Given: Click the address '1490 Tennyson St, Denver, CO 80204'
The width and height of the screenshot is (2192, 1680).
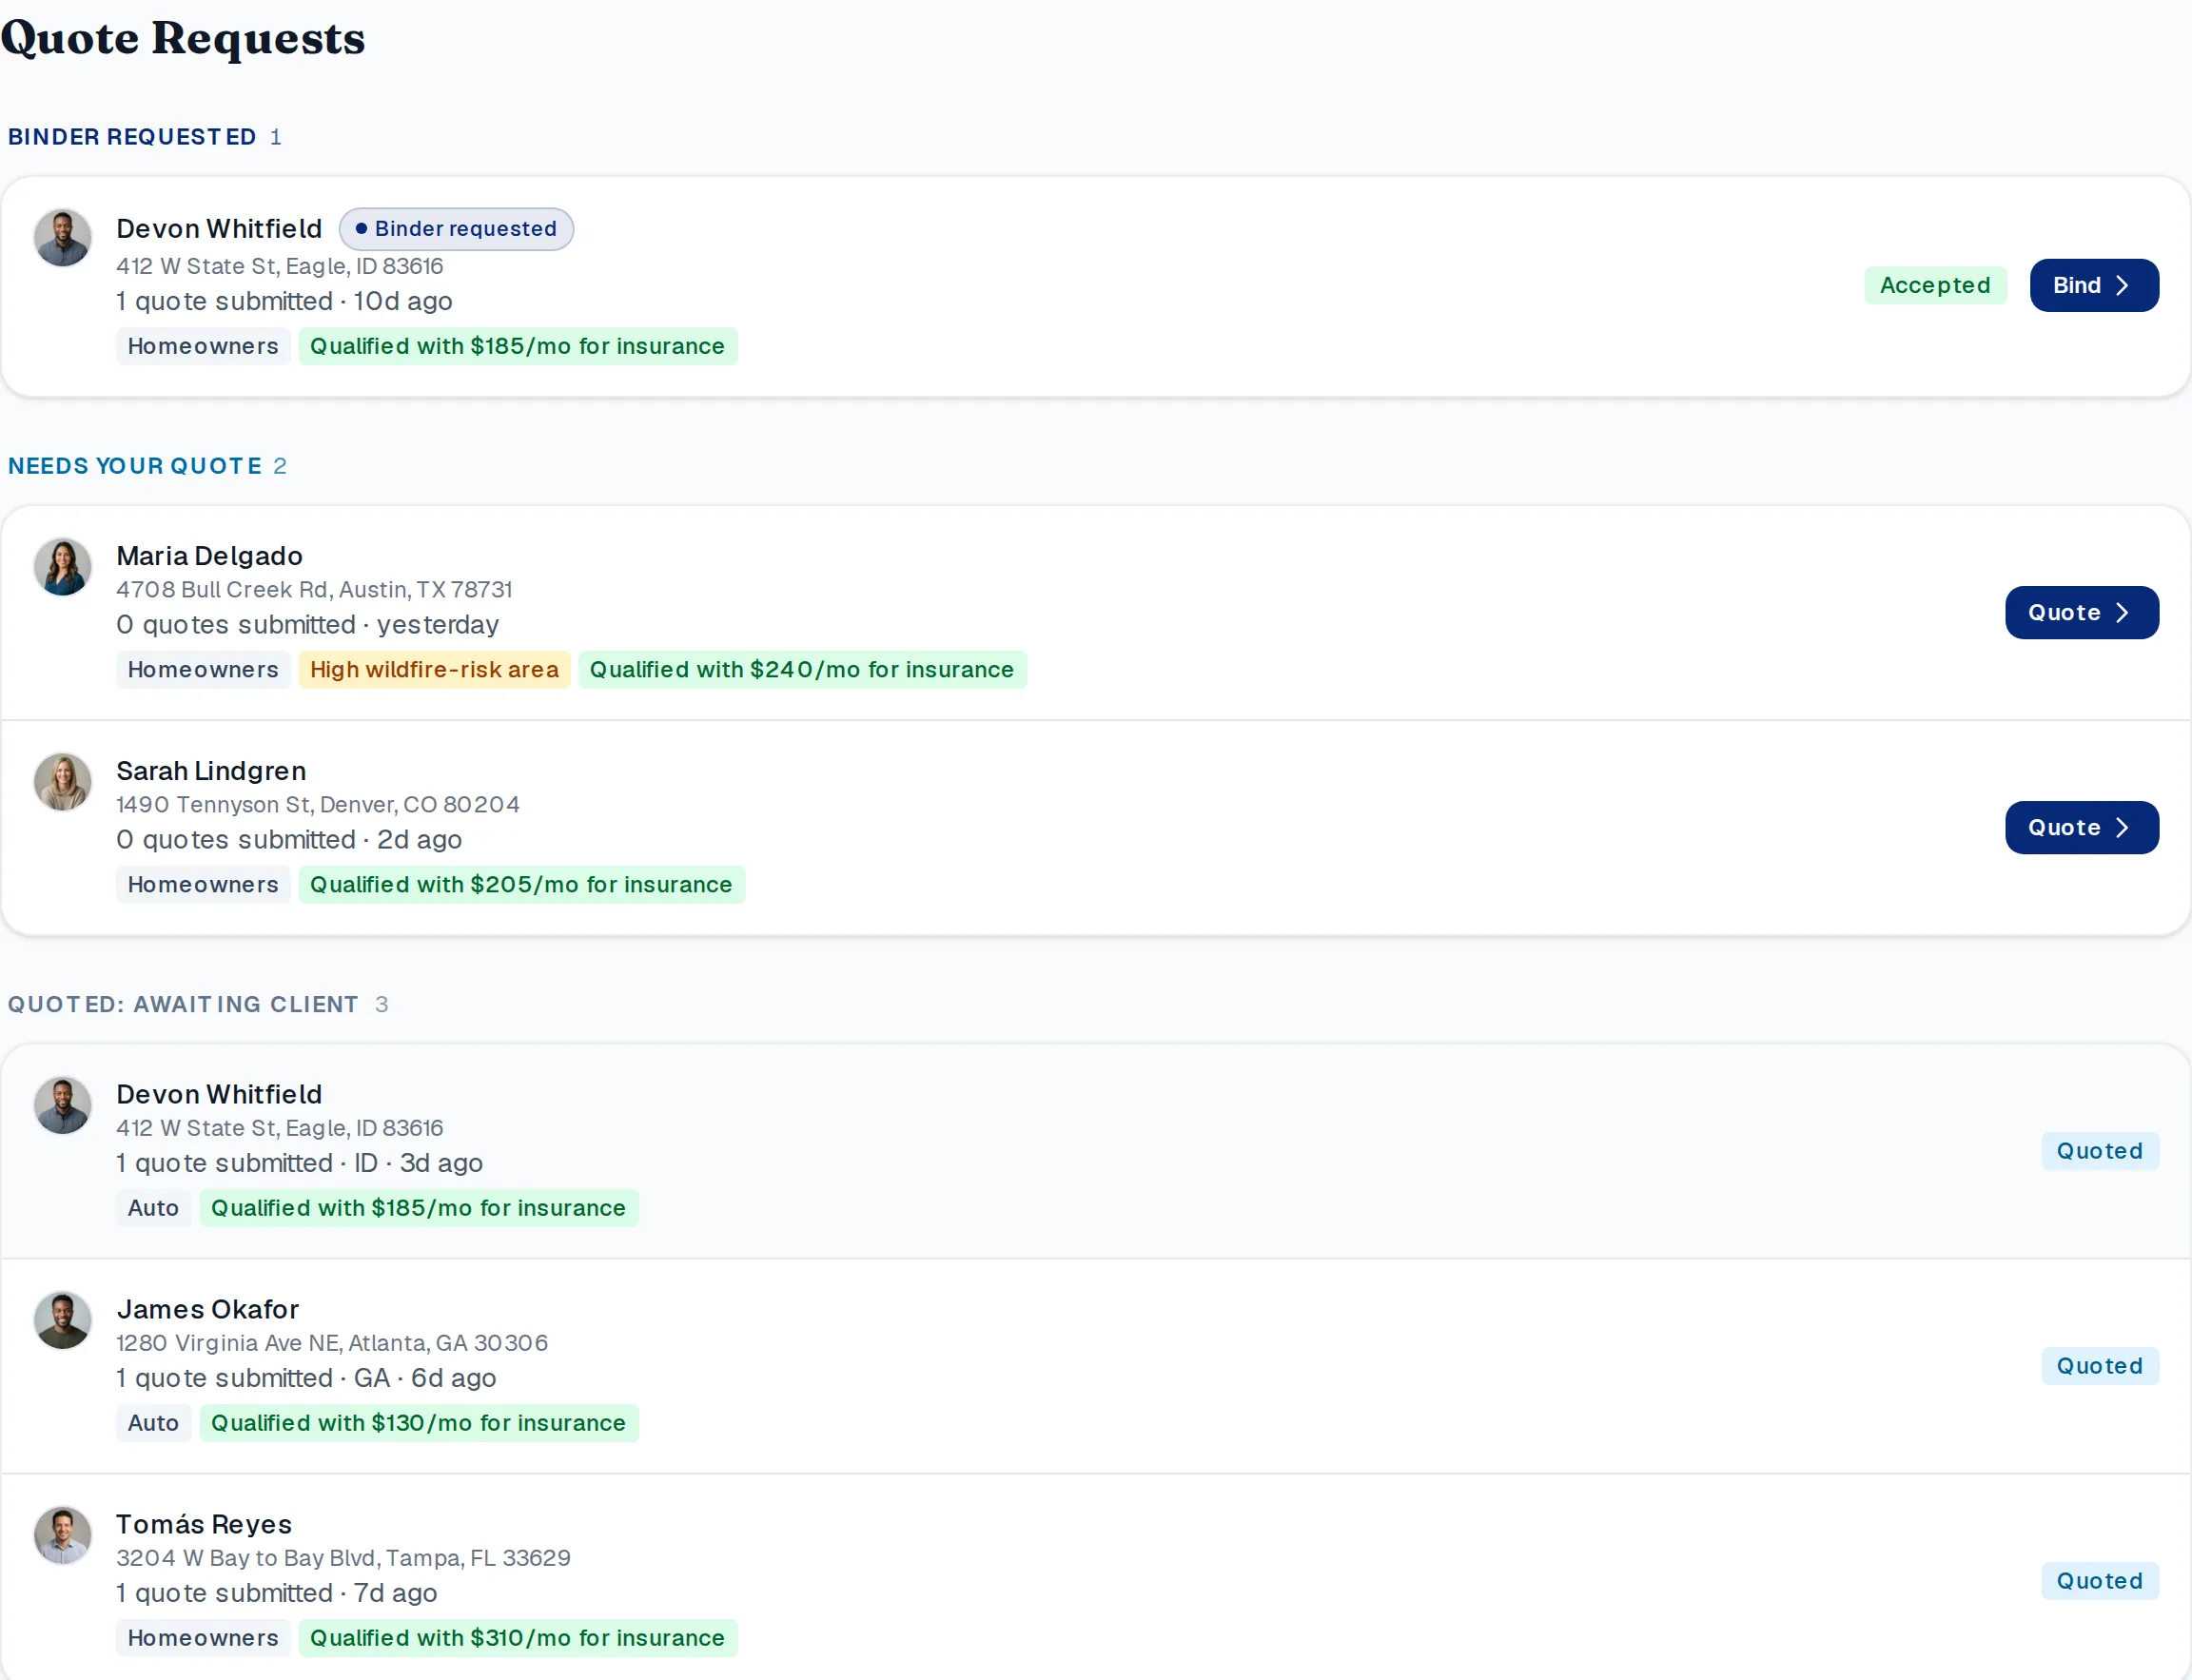Looking at the screenshot, I should [318, 805].
